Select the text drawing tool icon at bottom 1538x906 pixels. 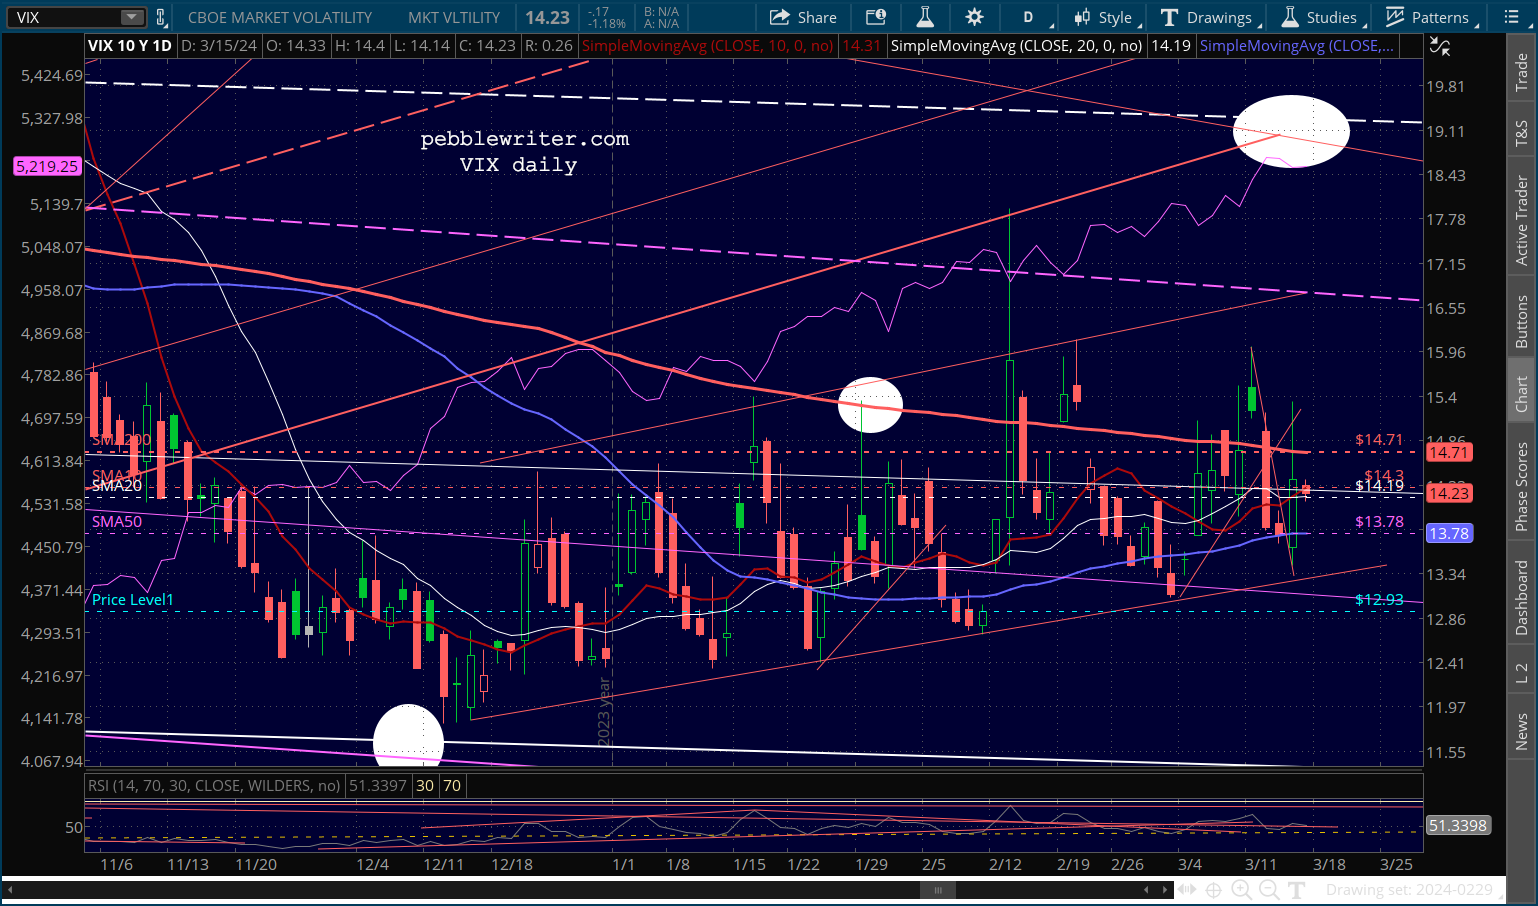pyautogui.click(x=1296, y=890)
